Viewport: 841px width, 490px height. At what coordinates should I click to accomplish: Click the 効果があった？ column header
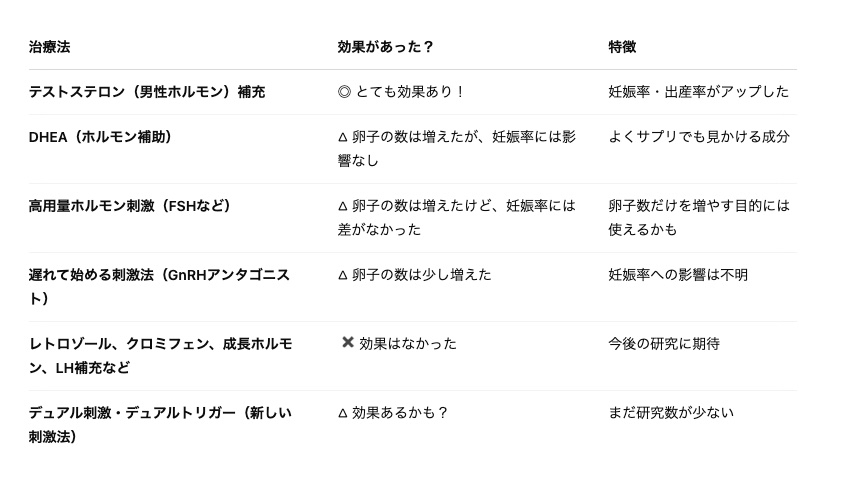pyautogui.click(x=386, y=47)
